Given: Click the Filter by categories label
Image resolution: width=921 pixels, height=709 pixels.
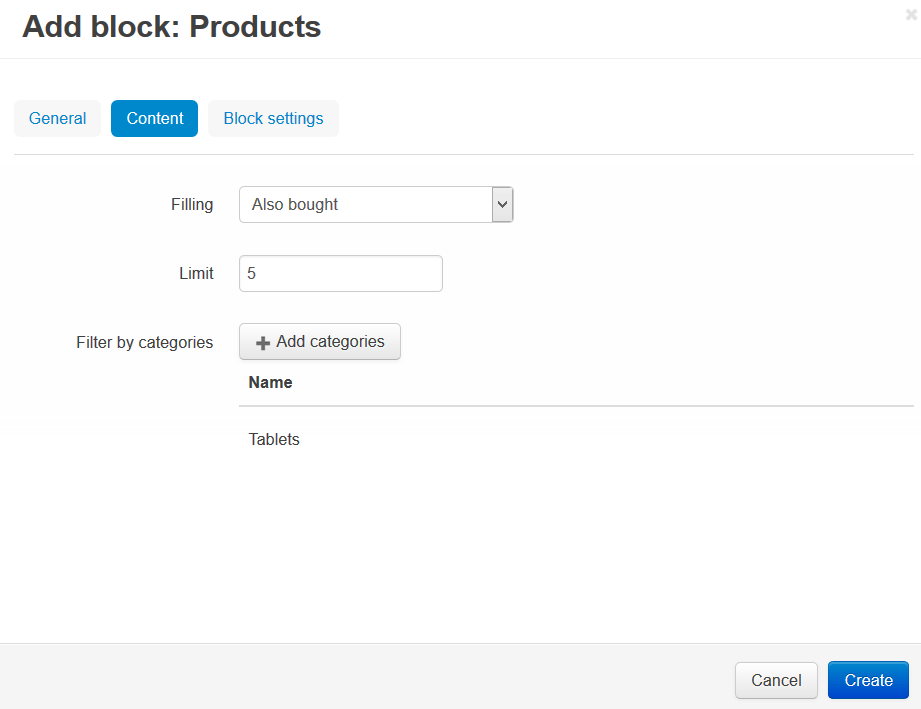Looking at the screenshot, I should pyautogui.click(x=144, y=342).
